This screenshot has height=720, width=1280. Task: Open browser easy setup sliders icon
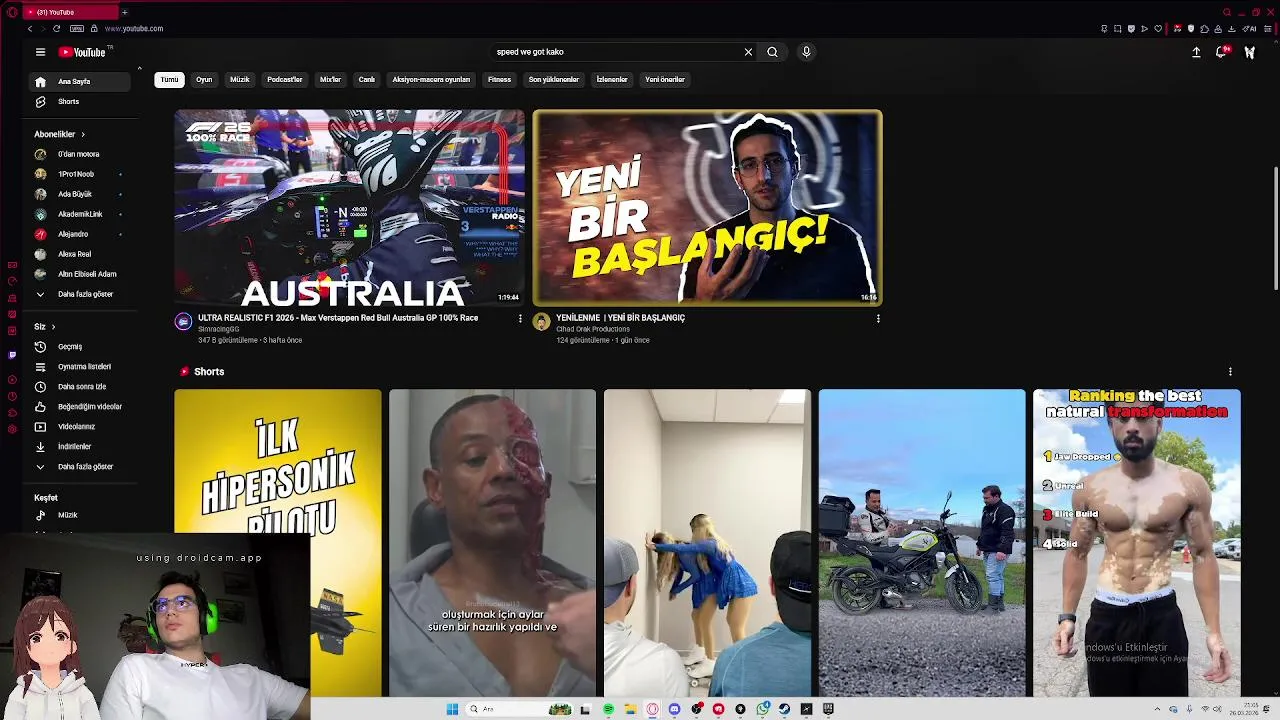1268,28
